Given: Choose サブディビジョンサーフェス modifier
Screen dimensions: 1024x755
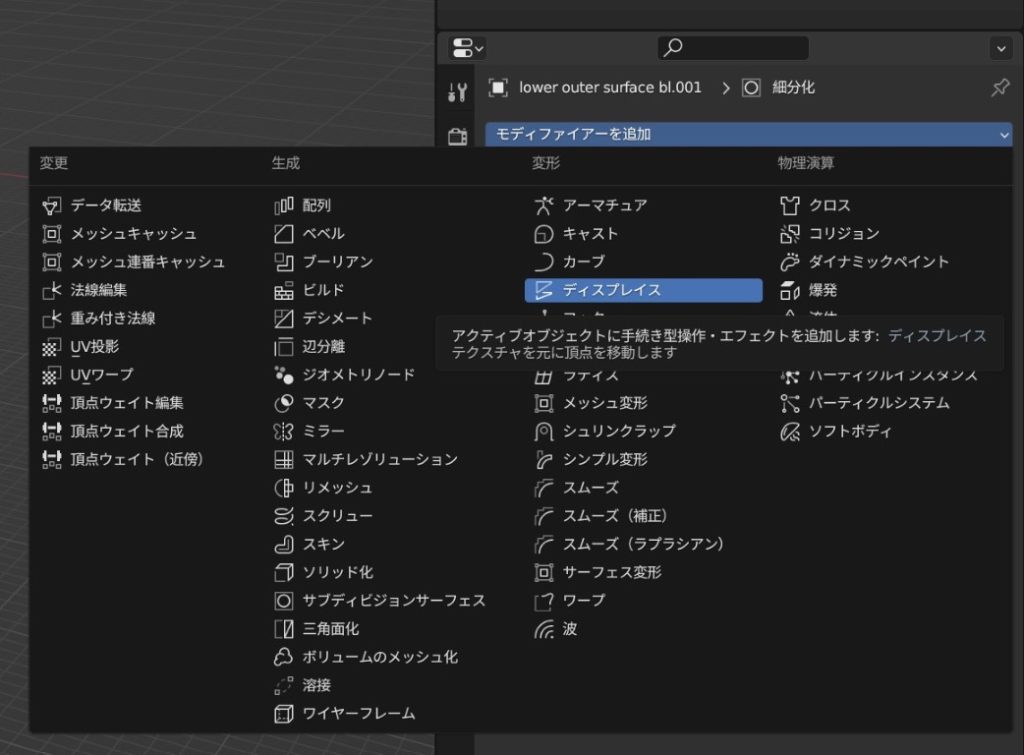Looking at the screenshot, I should click(x=393, y=601).
